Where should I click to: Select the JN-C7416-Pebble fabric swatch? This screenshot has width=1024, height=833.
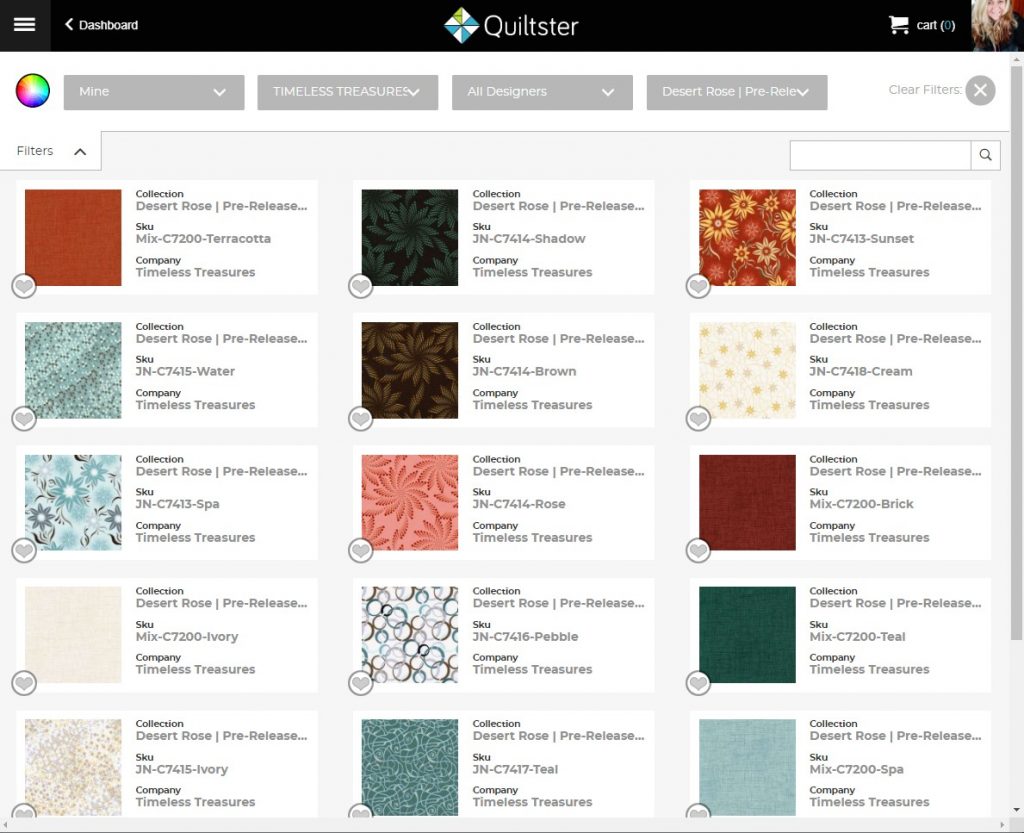410,635
